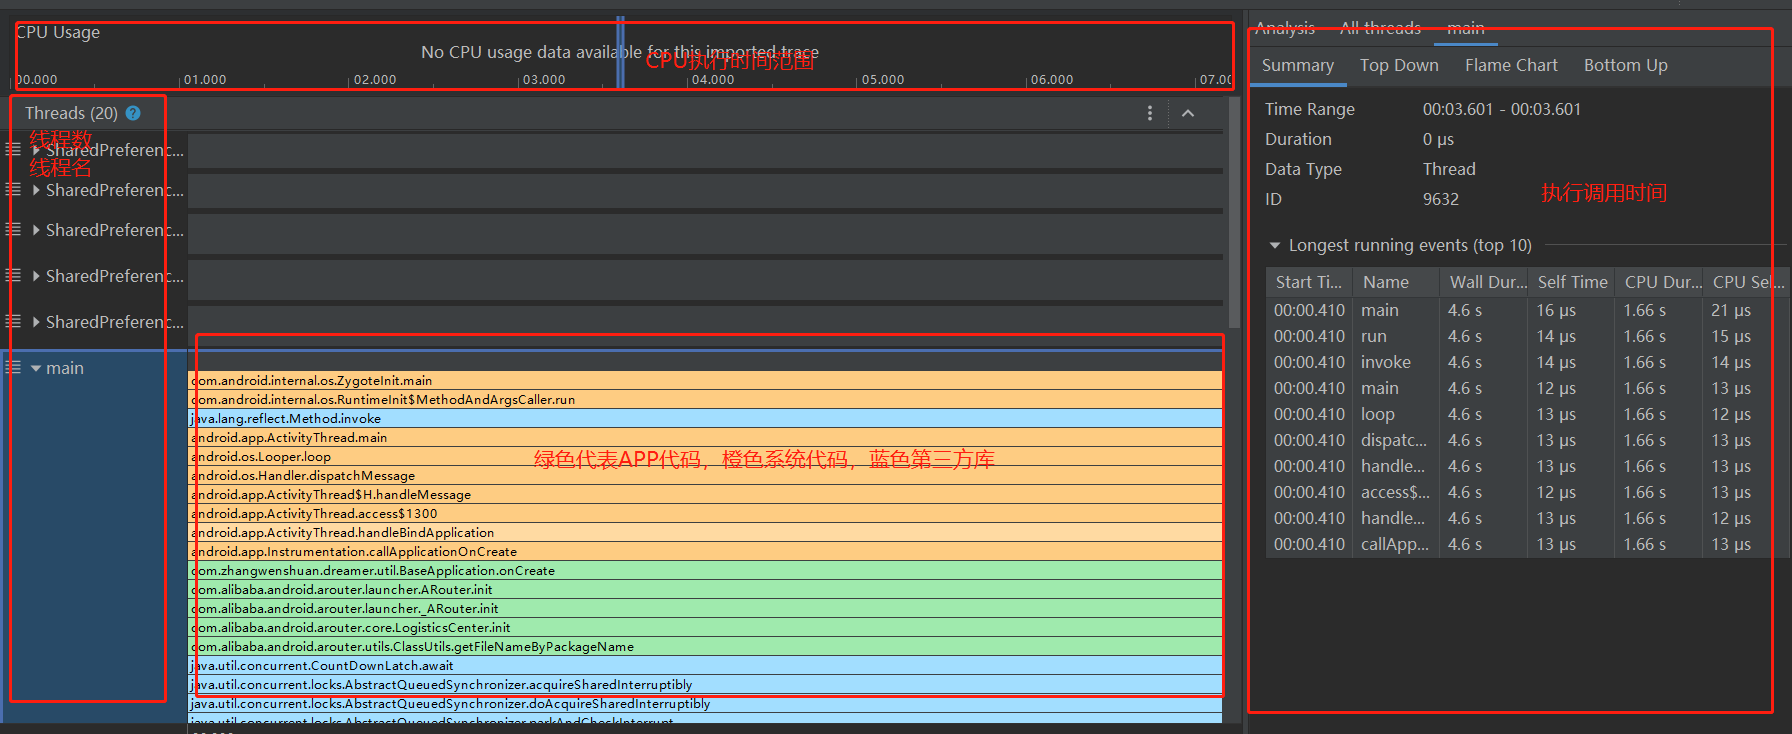
Task: Grab the handle of SharedPreferenc... row above main
Action: [x=13, y=322]
